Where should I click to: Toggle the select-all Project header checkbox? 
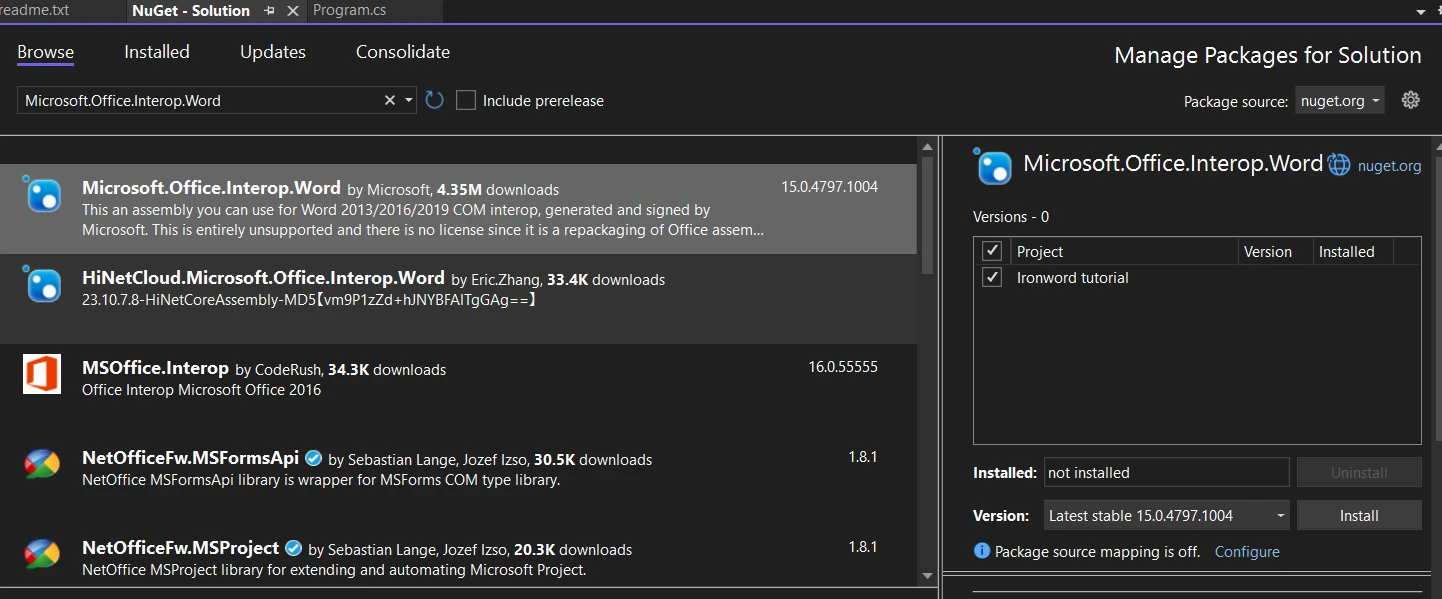pos(992,251)
